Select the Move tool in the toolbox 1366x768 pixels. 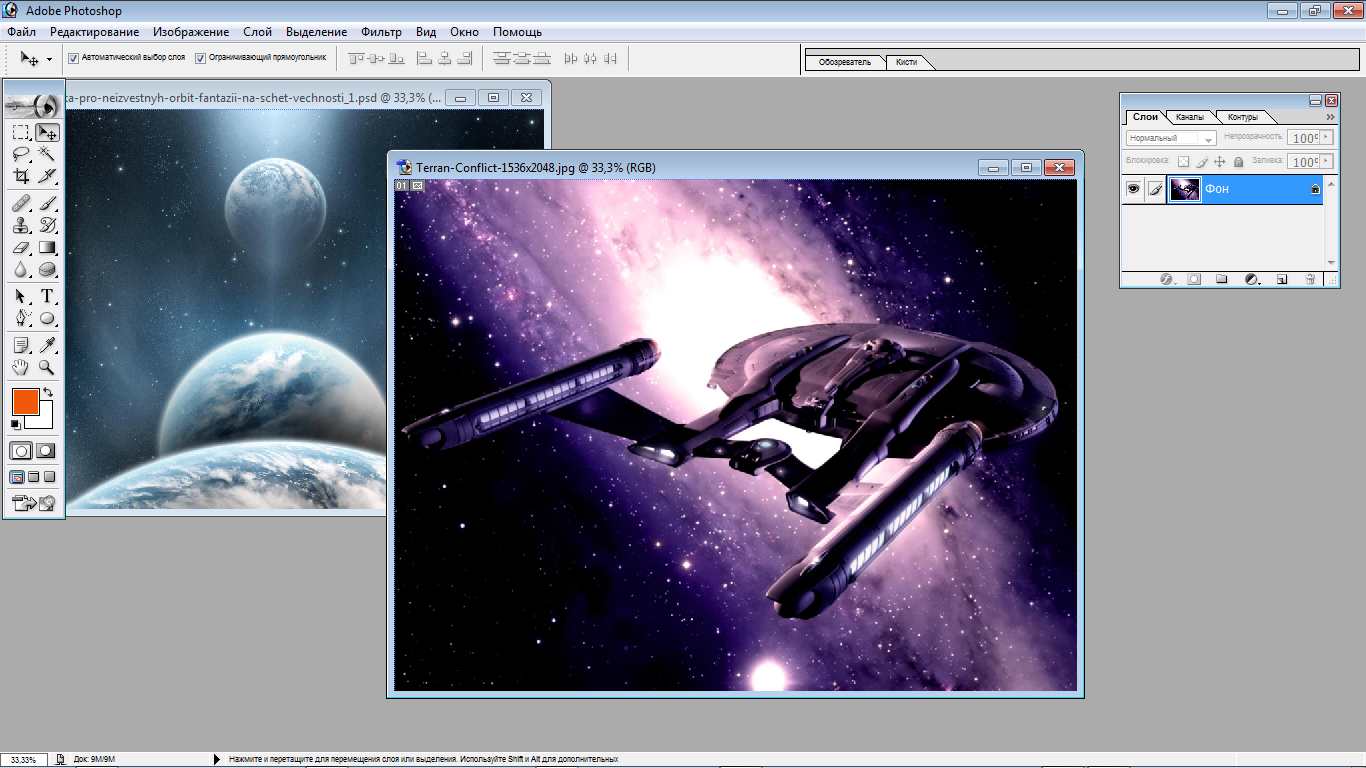46,132
